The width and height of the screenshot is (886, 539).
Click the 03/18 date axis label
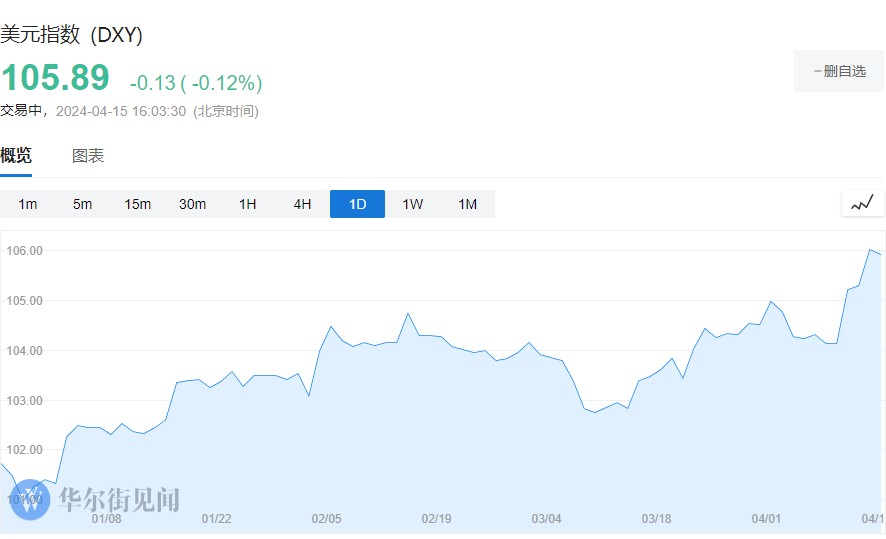(656, 519)
